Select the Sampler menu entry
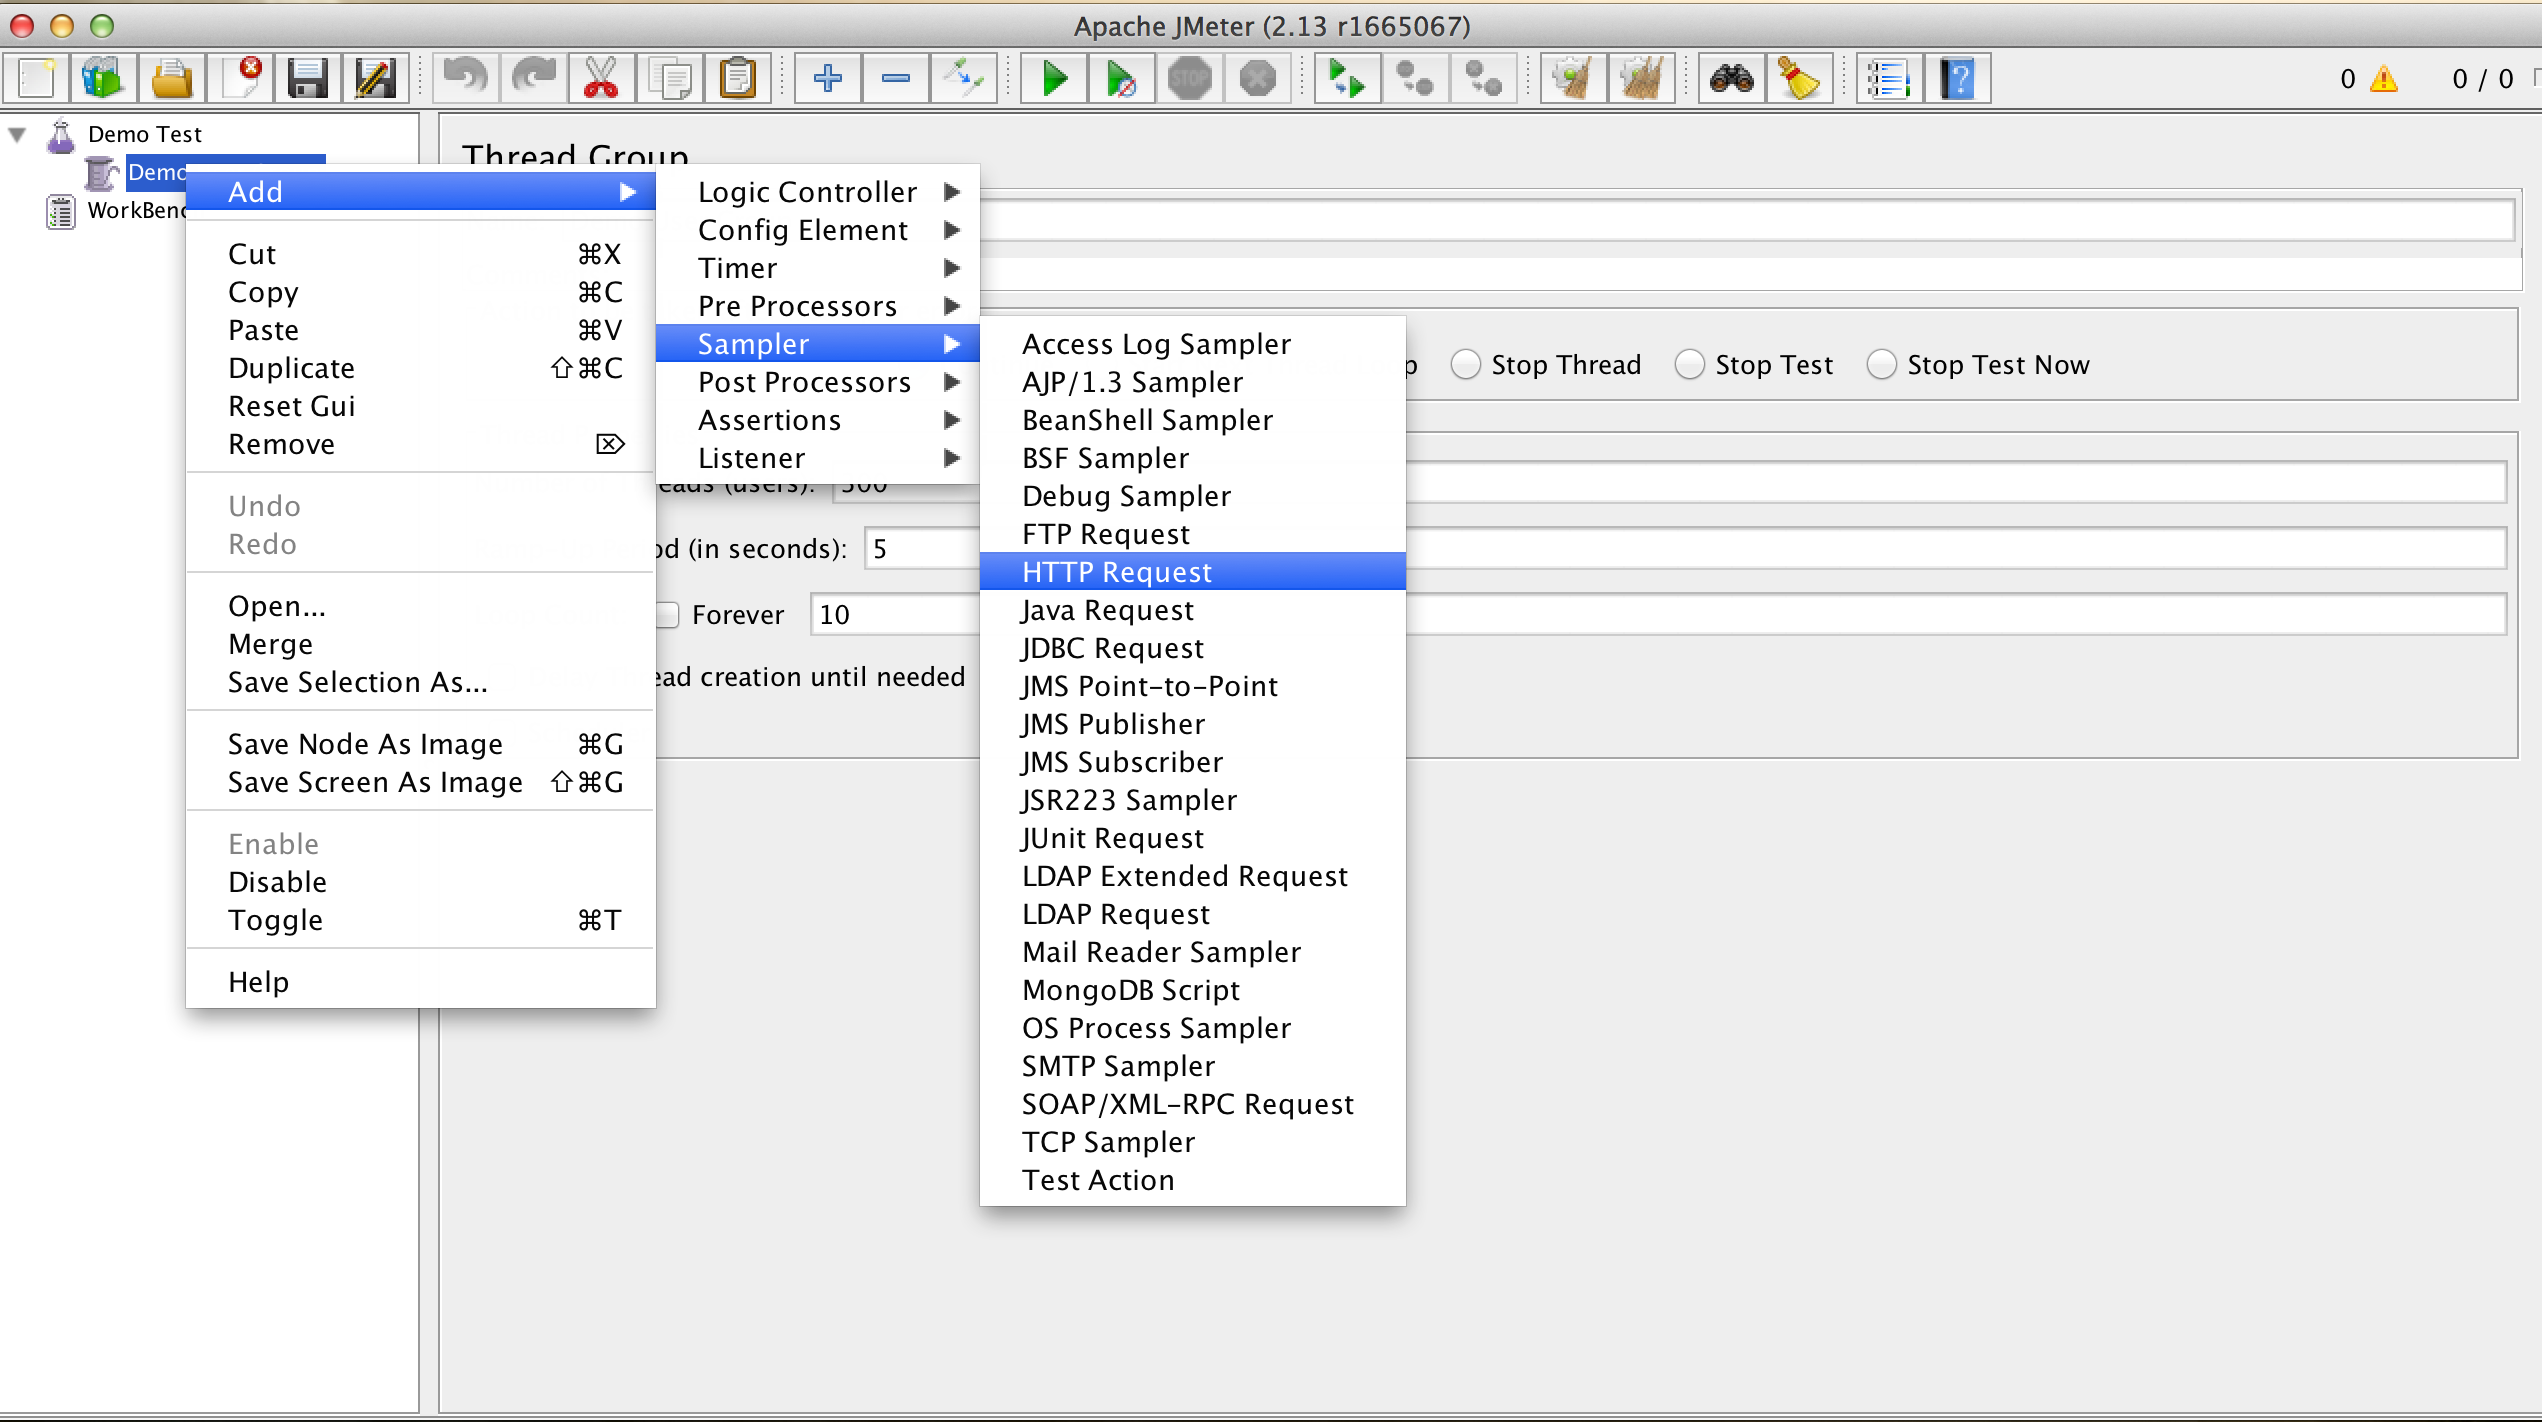Viewport: 2542px width, 1422px height. 817,344
